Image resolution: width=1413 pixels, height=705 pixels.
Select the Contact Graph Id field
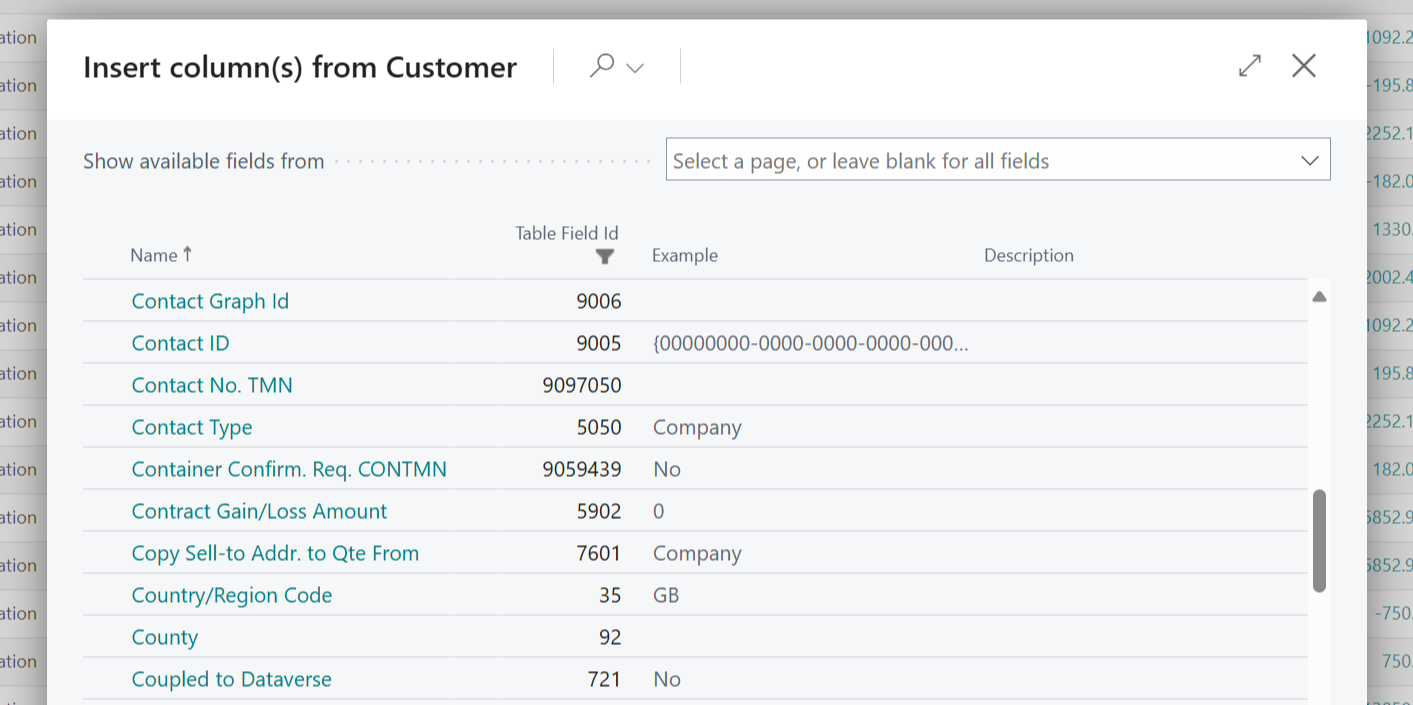210,301
